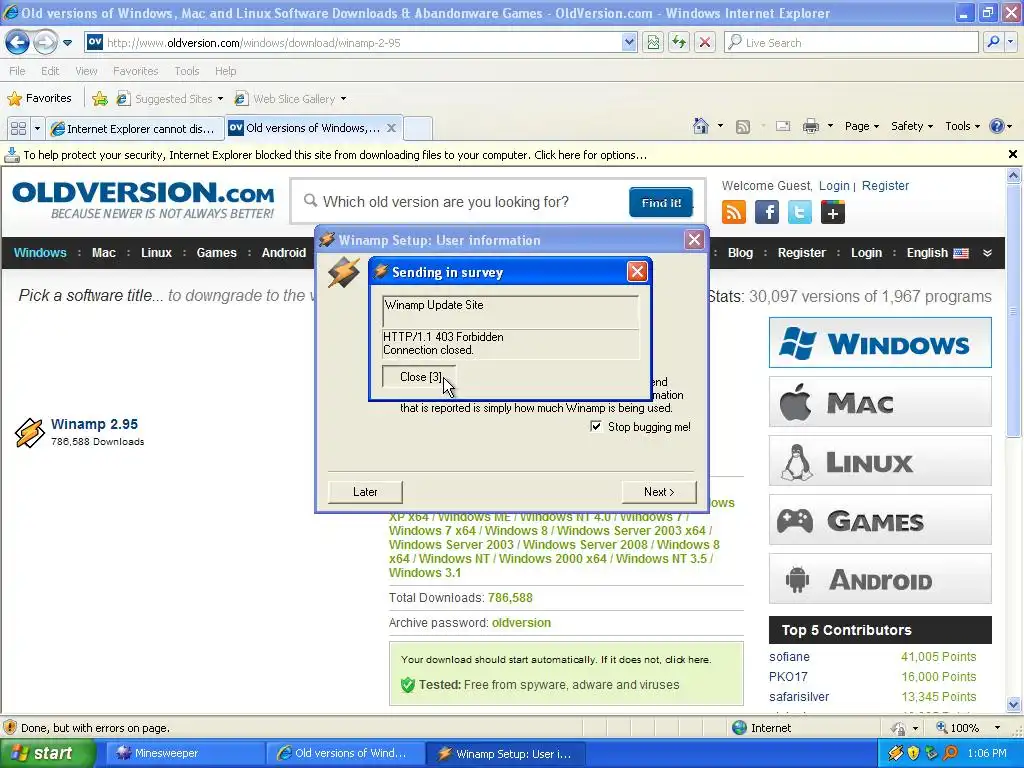
Task: Open the orange RSS feed icon on OldVersion
Action: click(734, 212)
